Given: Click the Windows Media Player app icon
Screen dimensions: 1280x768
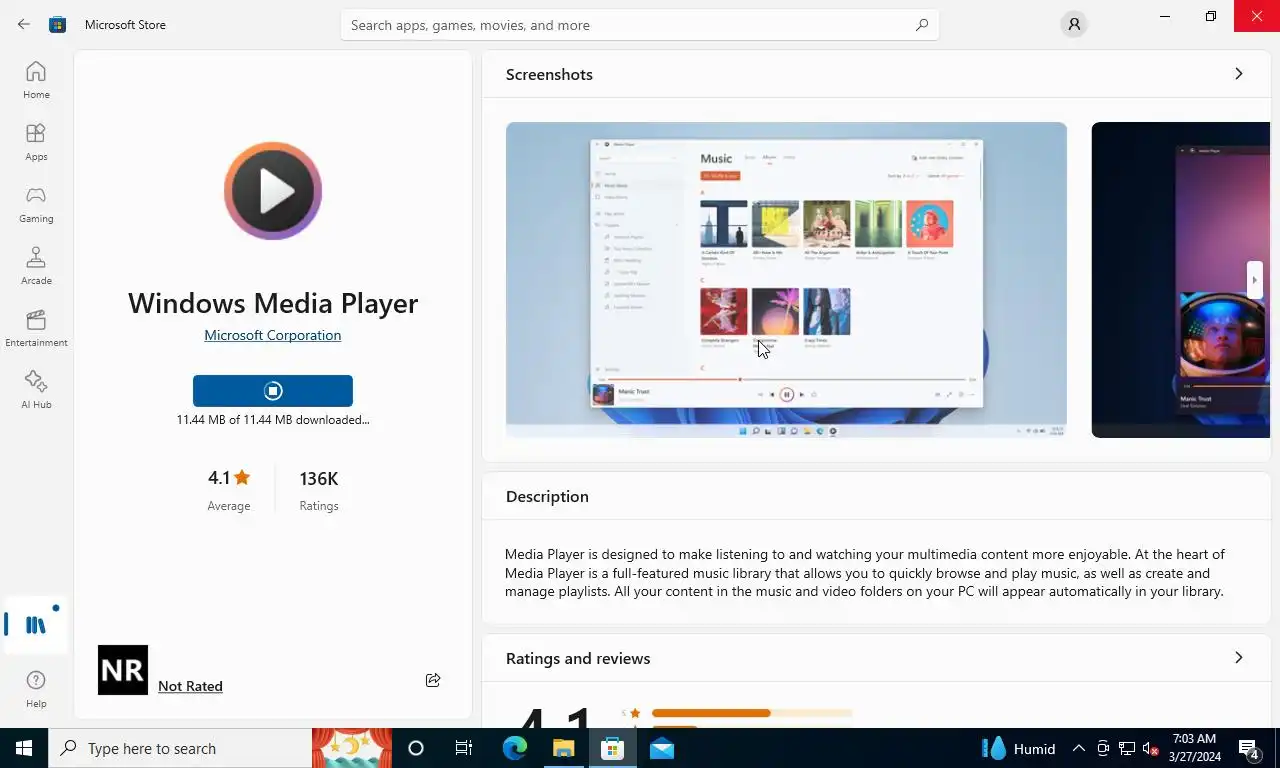Looking at the screenshot, I should (273, 191).
